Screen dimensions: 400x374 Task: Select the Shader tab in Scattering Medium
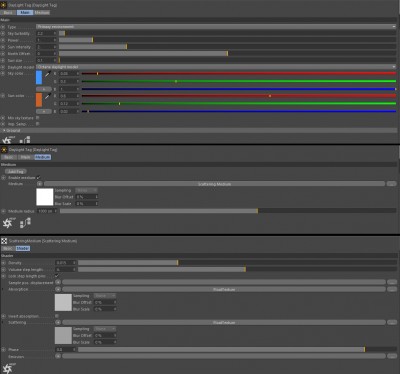coord(23,248)
